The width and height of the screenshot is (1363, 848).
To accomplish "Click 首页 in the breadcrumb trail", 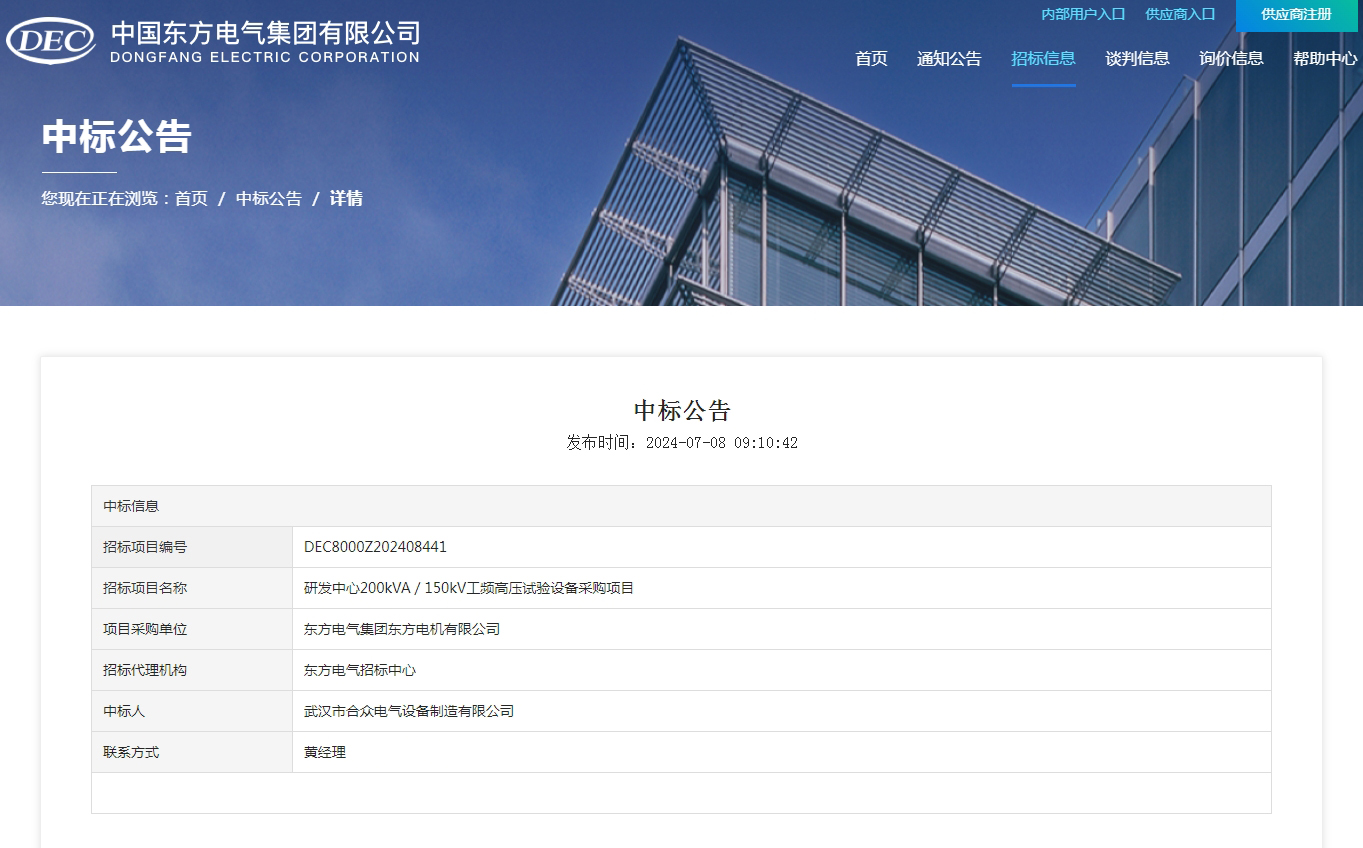I will click(x=192, y=198).
